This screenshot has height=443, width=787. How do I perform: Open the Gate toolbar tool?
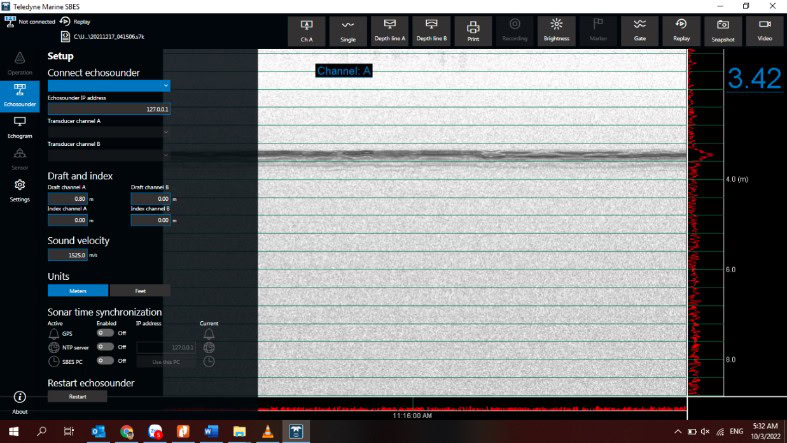point(639,31)
